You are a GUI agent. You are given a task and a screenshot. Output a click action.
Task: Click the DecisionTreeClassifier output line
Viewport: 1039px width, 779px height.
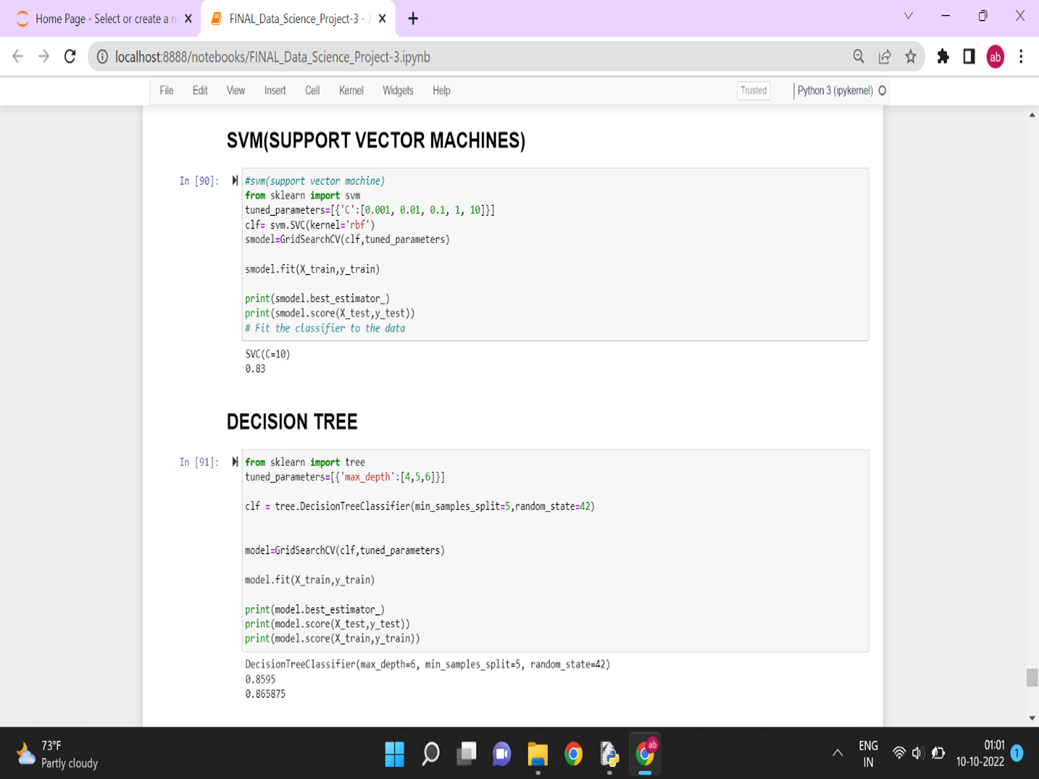click(427, 664)
